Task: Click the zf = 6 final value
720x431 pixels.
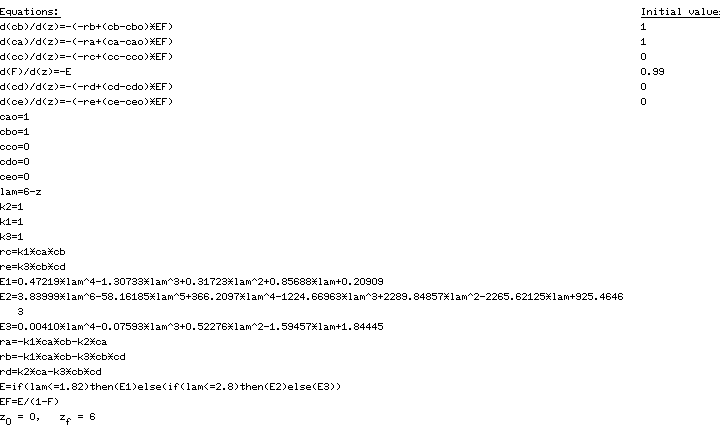Action: point(76,417)
